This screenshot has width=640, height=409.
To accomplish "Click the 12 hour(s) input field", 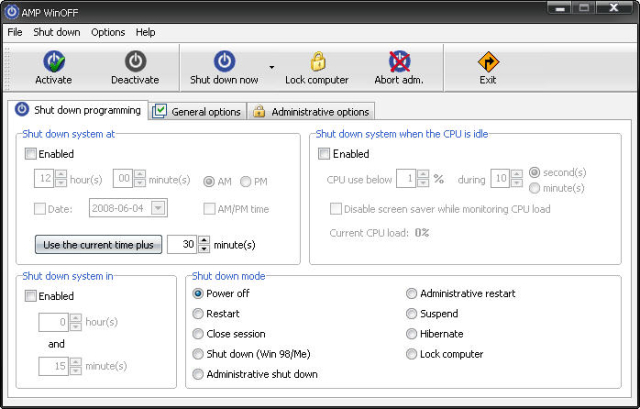I will point(44,178).
